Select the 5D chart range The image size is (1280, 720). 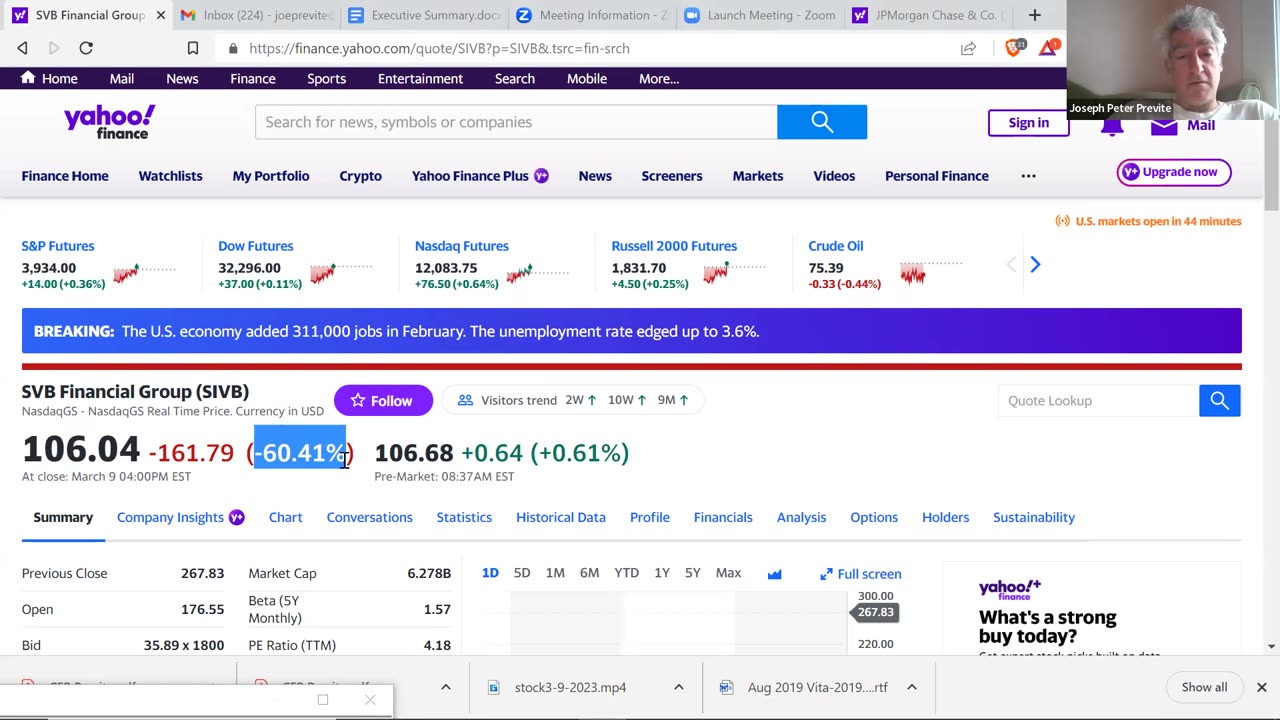[522, 573]
